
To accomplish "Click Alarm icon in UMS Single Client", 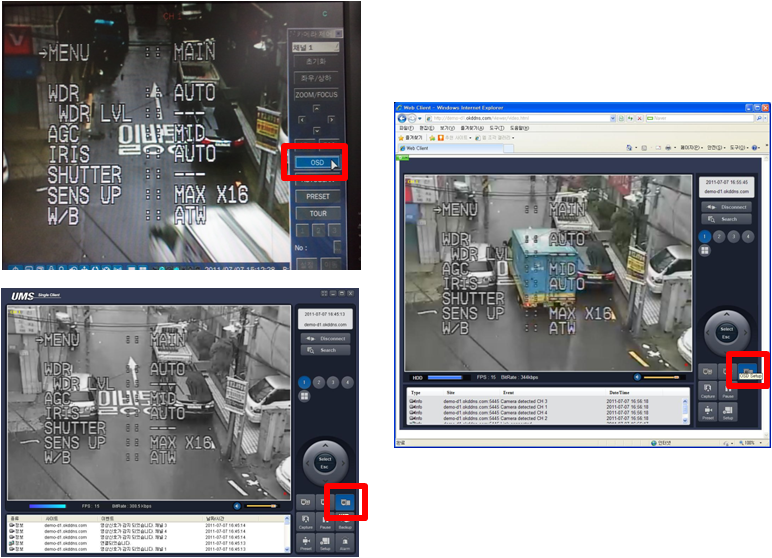I will (x=345, y=543).
